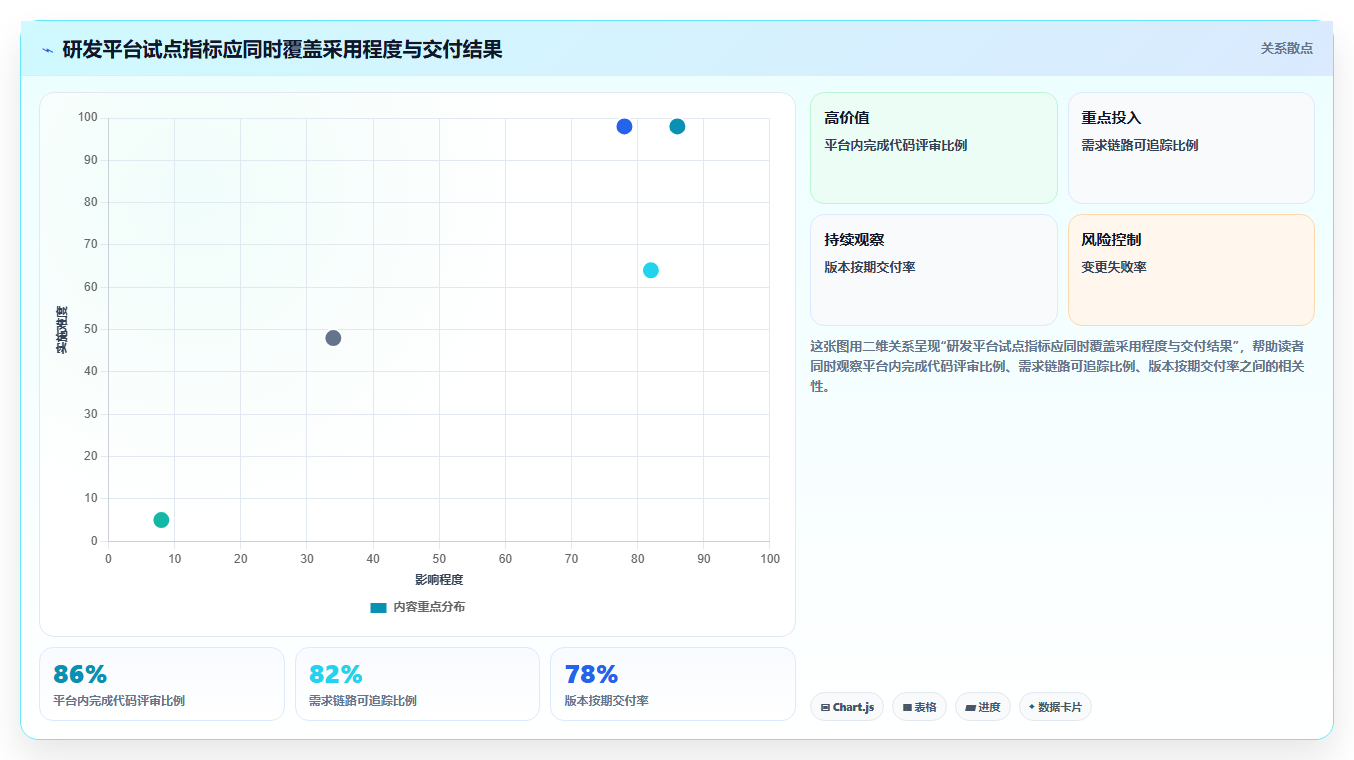Click the lightning icon beside the title
This screenshot has height=760, width=1354.
click(48, 49)
